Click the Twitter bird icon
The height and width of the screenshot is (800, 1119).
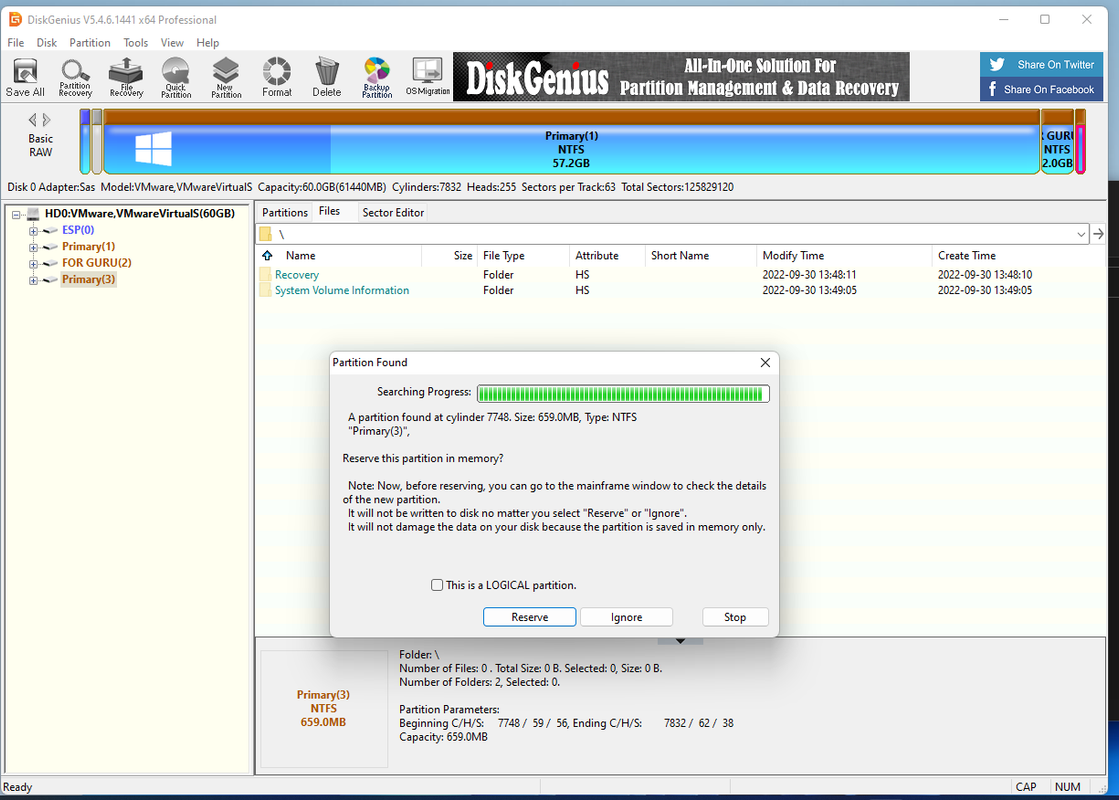(x=997, y=64)
